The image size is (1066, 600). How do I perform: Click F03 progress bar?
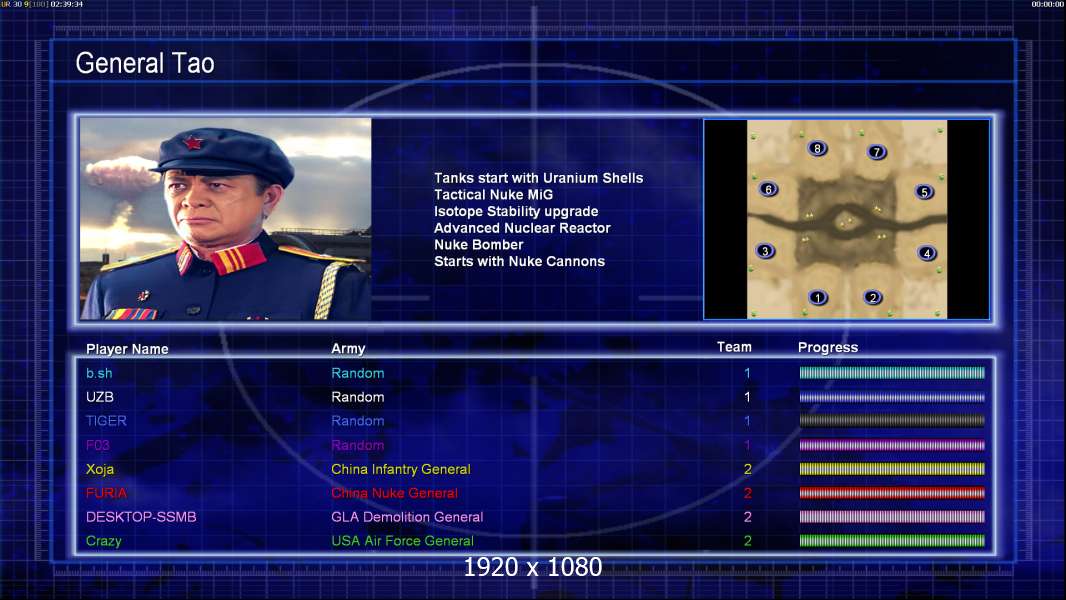(892, 445)
